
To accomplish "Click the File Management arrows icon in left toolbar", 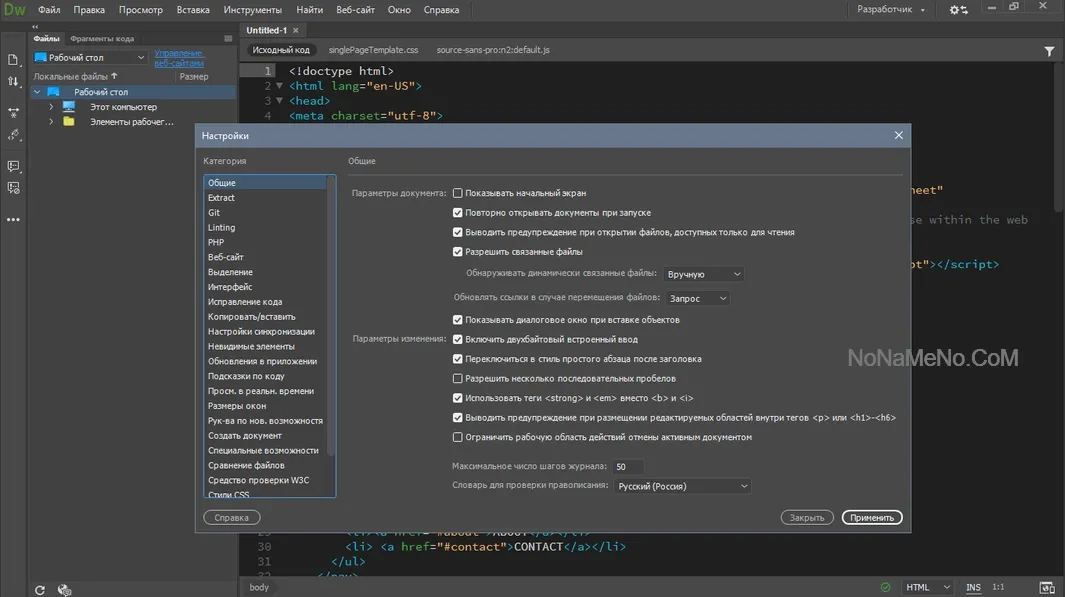I will tap(13, 82).
